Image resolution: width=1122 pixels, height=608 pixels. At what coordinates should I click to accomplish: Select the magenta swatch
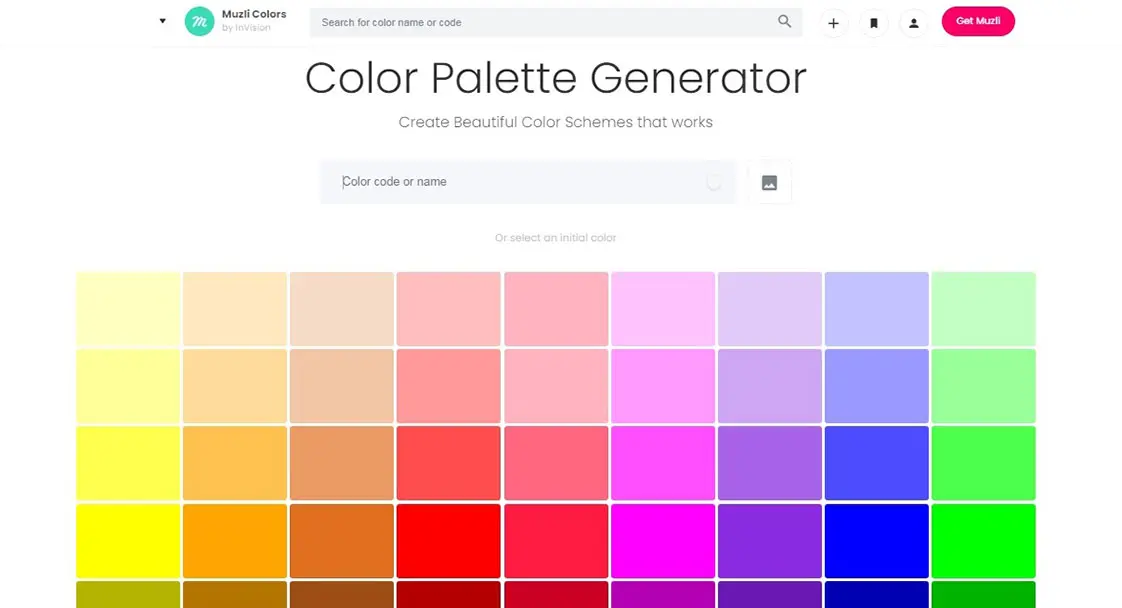point(663,541)
